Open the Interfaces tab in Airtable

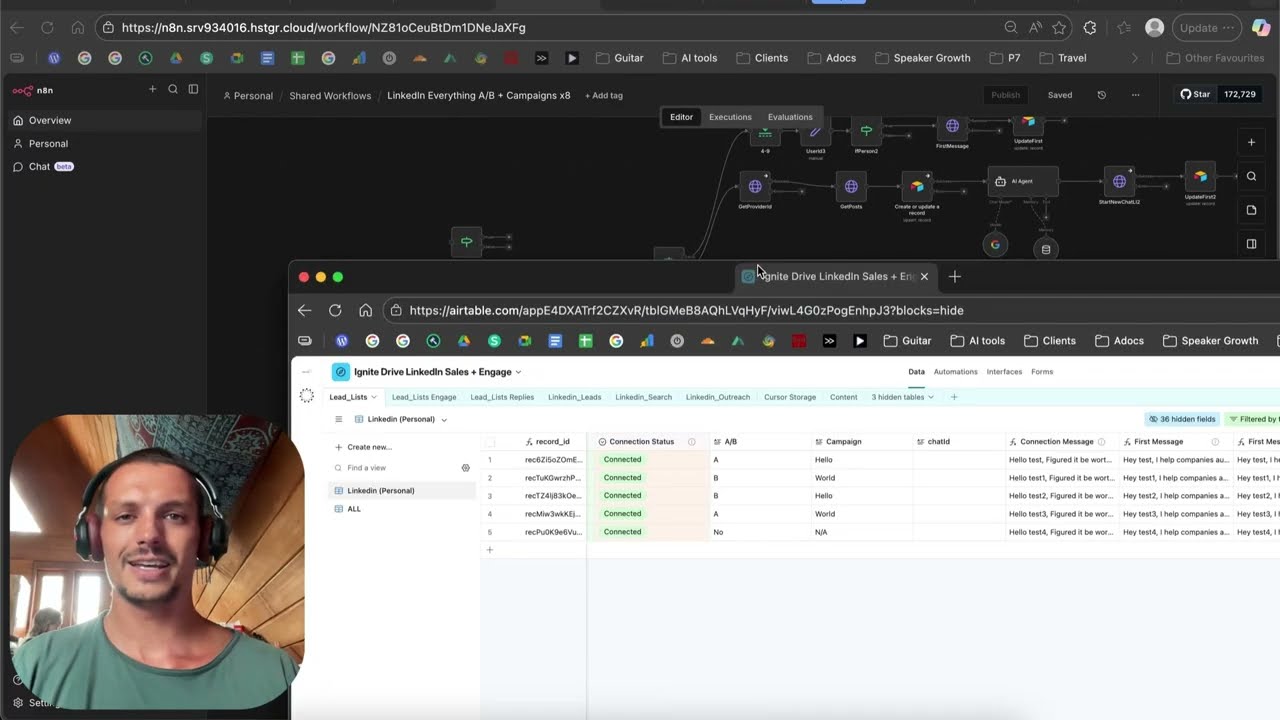(1004, 372)
